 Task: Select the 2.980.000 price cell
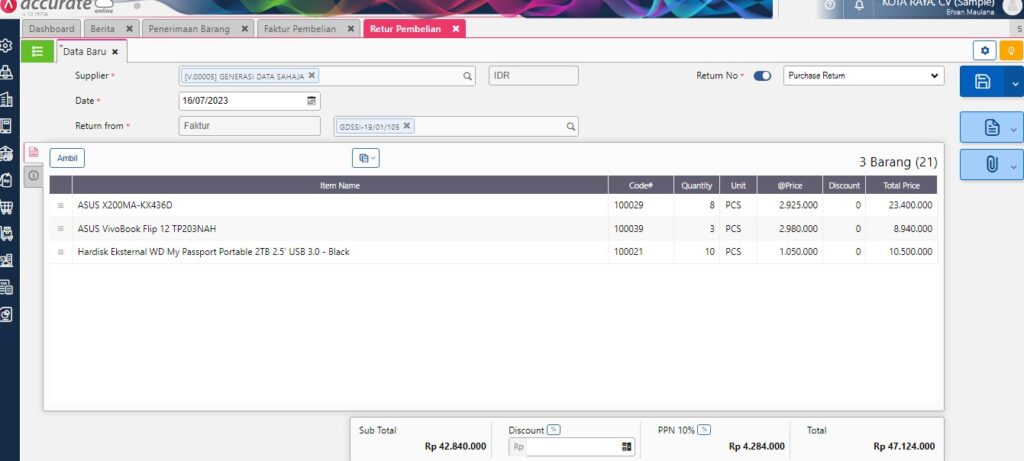790,229
